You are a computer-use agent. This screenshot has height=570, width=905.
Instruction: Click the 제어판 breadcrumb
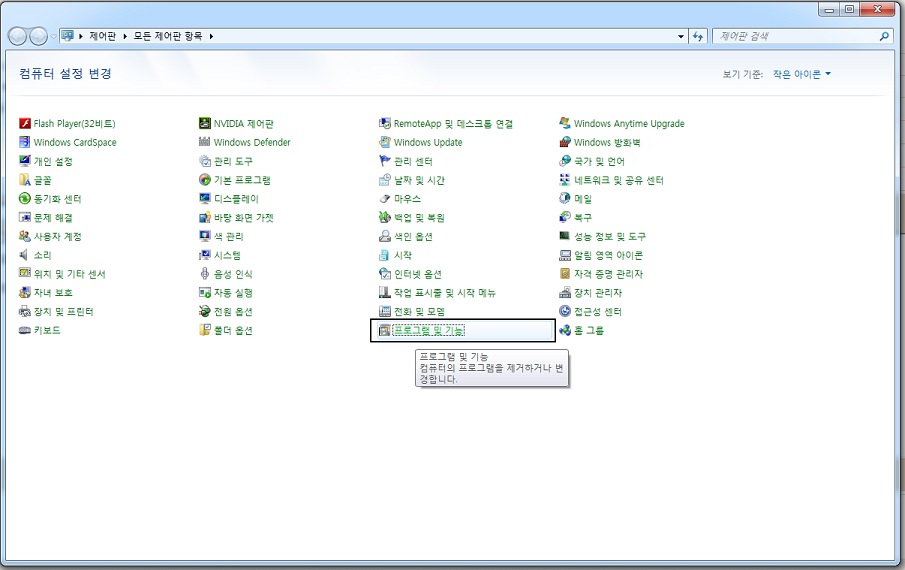(102, 36)
